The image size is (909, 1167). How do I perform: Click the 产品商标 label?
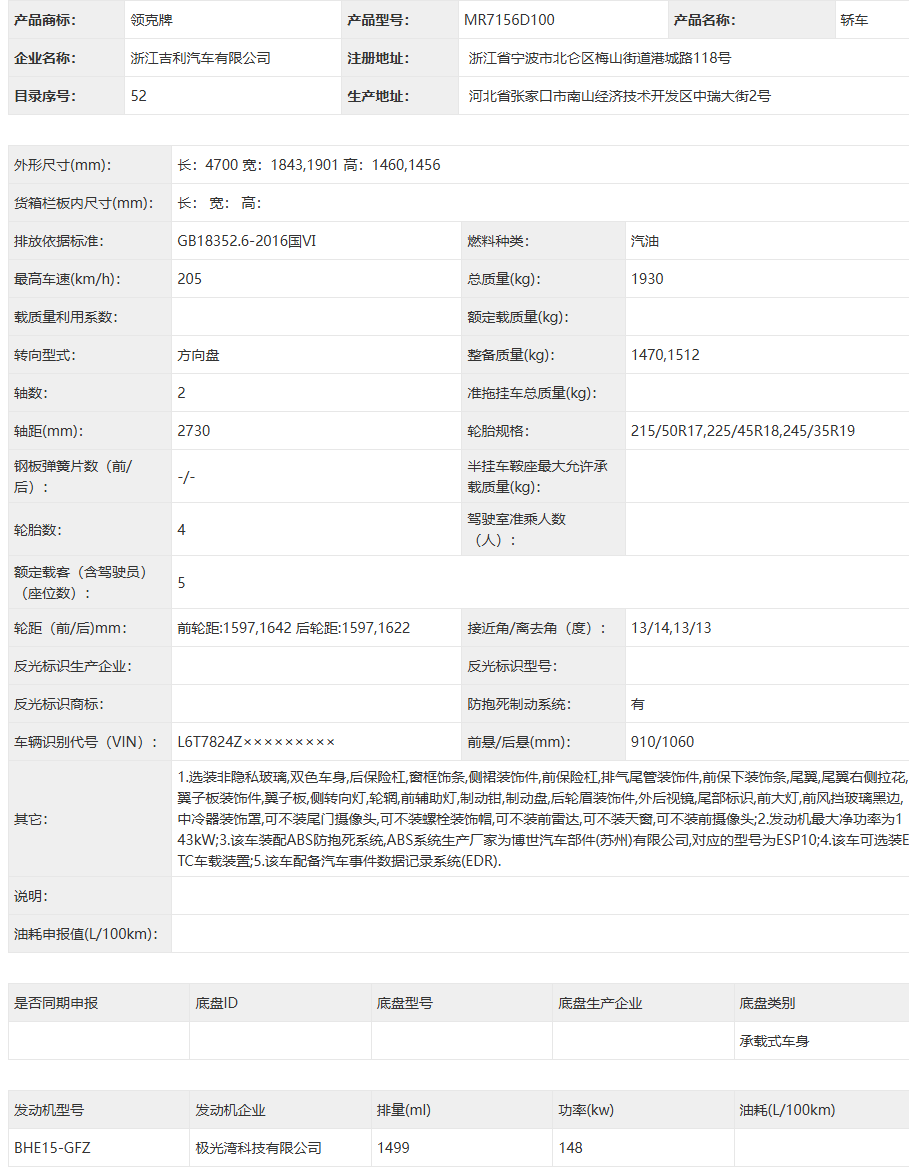45,20
